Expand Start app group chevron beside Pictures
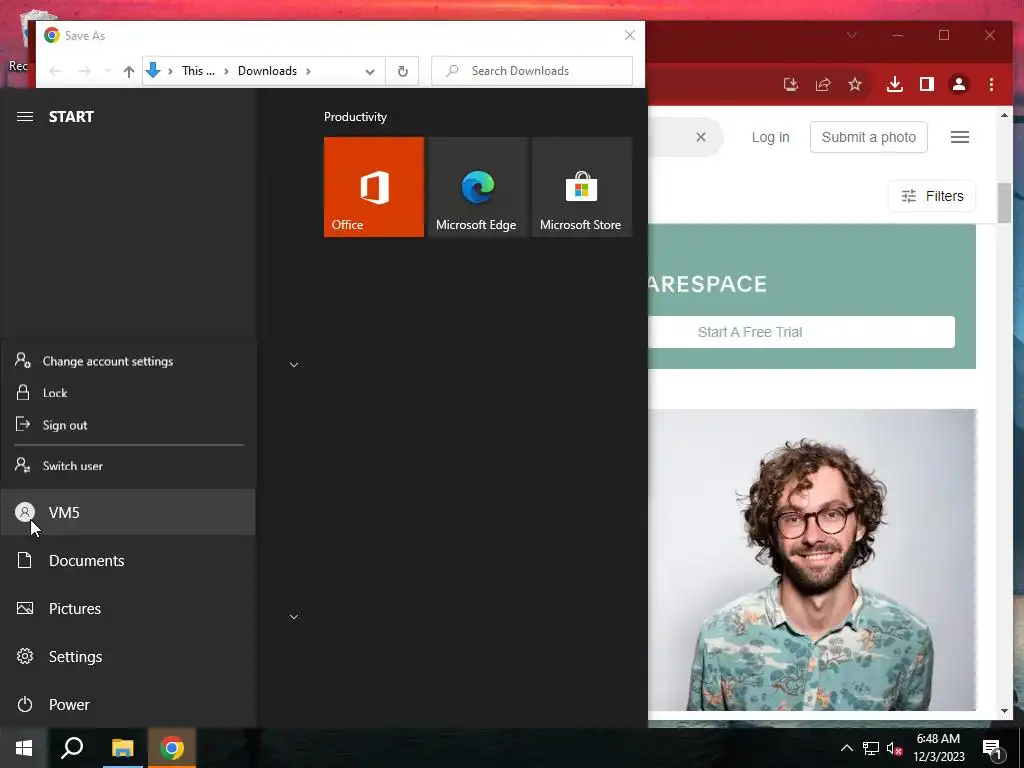The width and height of the screenshot is (1024, 768). click(294, 617)
